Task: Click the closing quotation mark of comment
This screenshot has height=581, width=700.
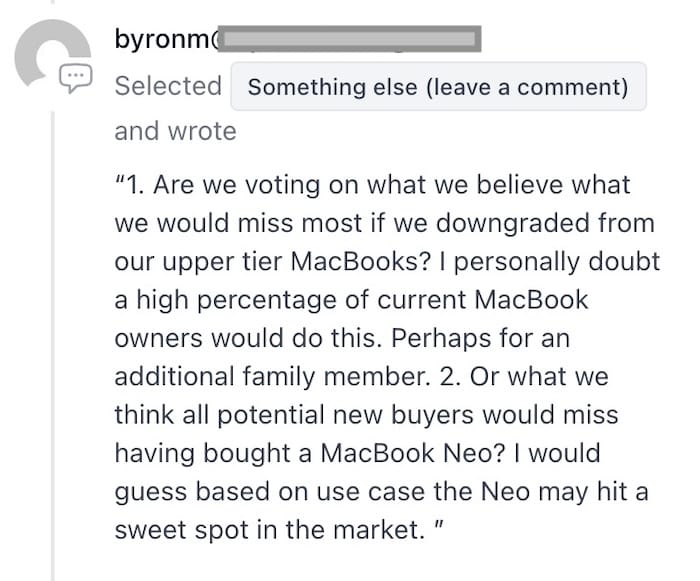Action: tap(436, 527)
